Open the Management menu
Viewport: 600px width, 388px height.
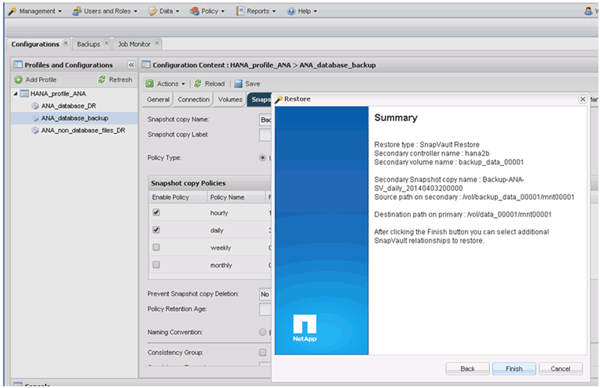[35, 11]
